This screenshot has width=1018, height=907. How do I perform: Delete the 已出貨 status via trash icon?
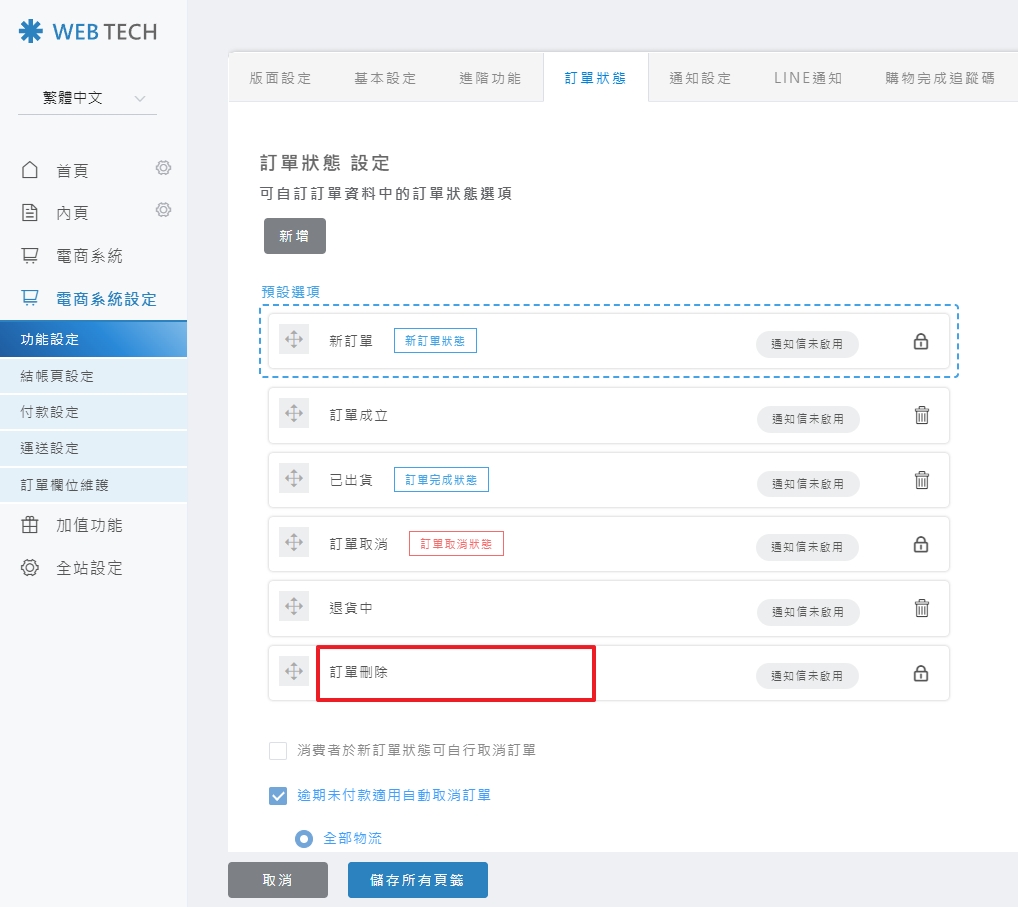(922, 480)
